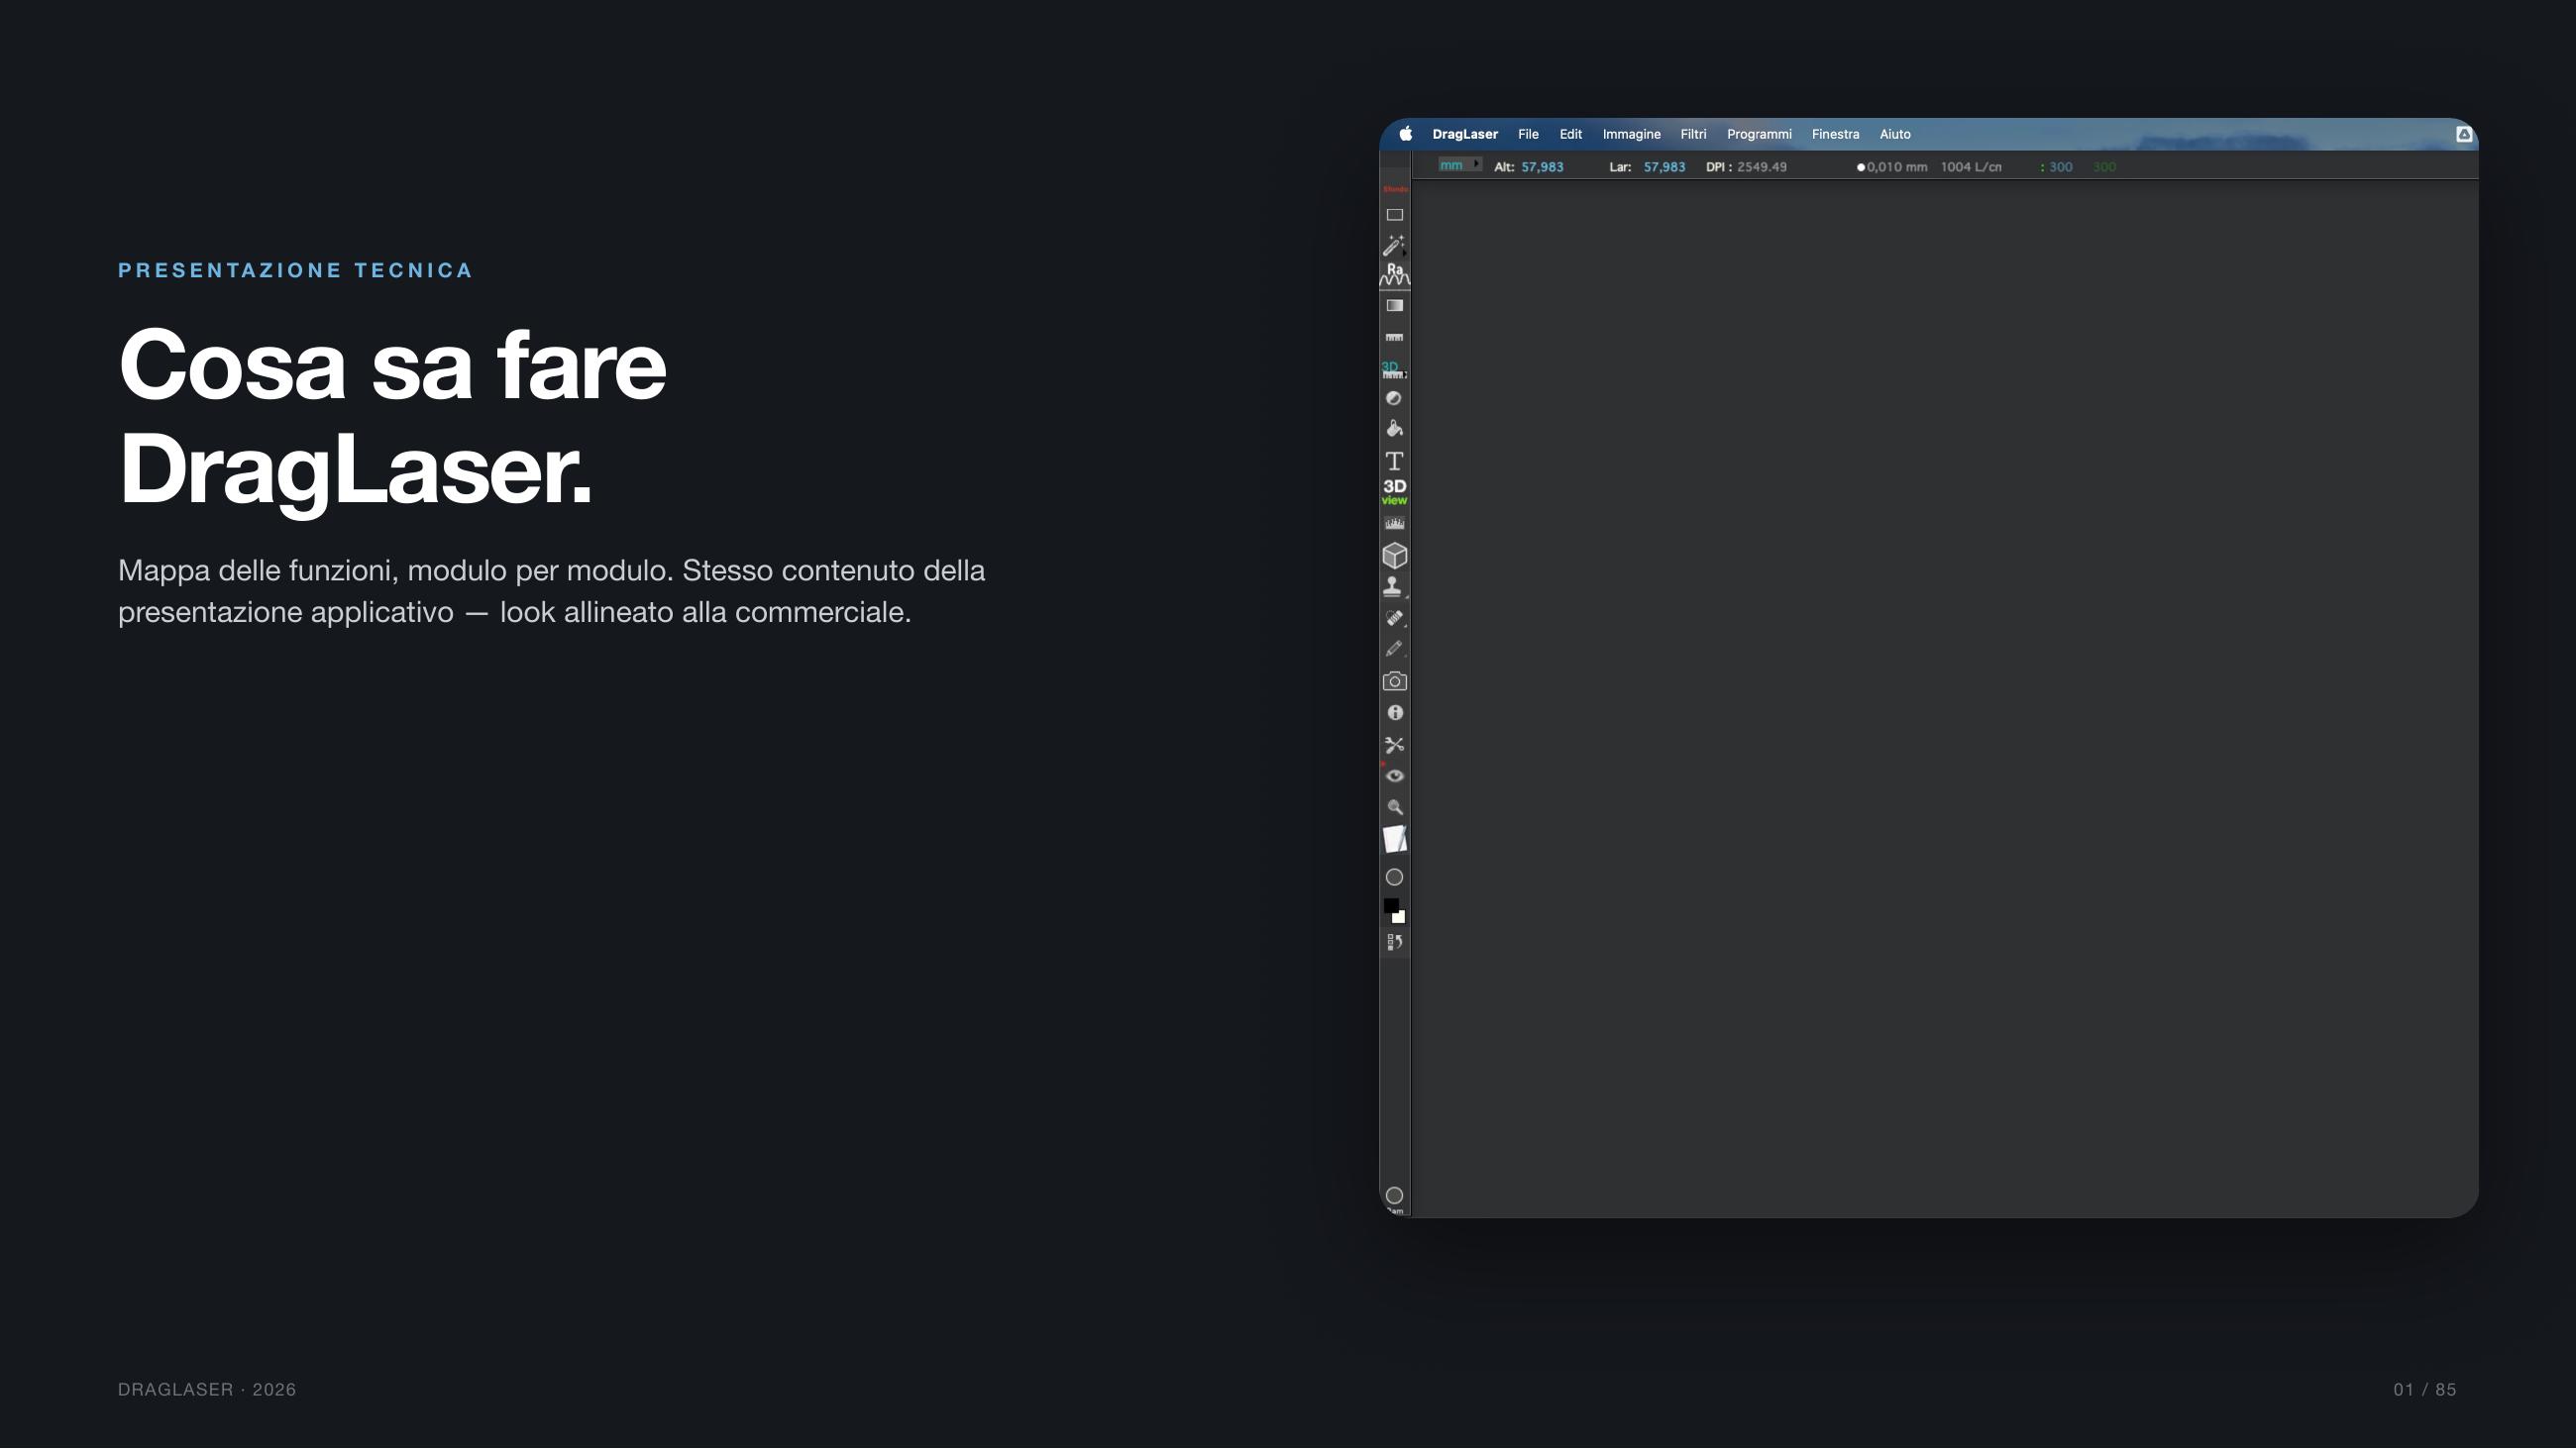This screenshot has width=2576, height=1449.
Task: Open the Programmi menu
Action: (x=1759, y=134)
